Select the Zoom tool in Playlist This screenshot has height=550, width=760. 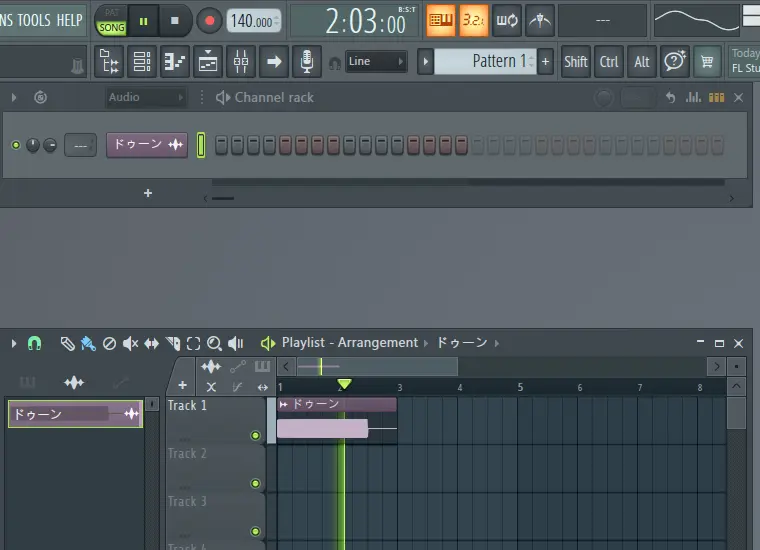214,344
